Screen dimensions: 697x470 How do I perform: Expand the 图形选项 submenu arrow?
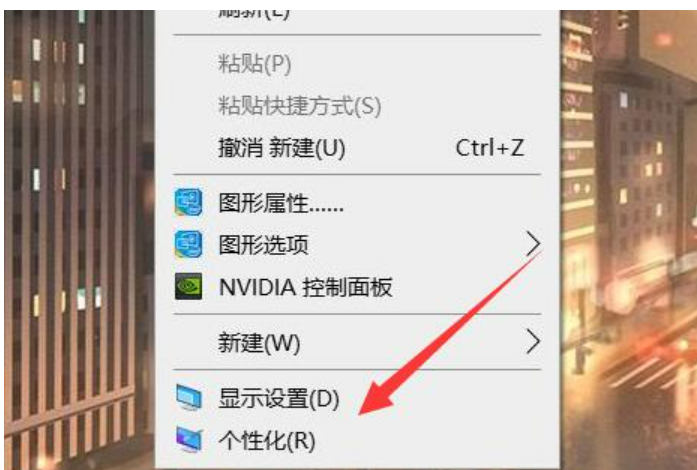click(533, 244)
